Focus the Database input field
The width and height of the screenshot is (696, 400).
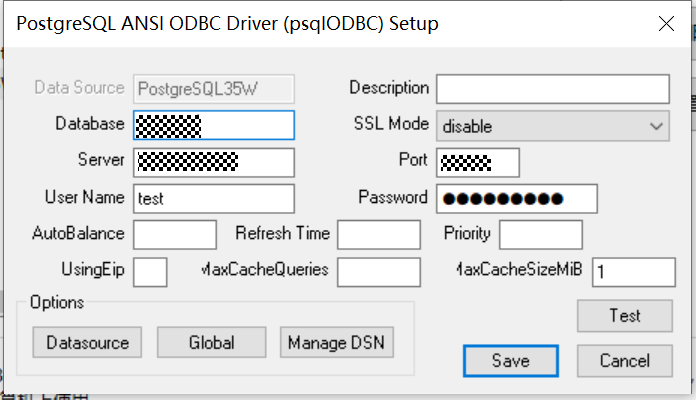(x=214, y=125)
